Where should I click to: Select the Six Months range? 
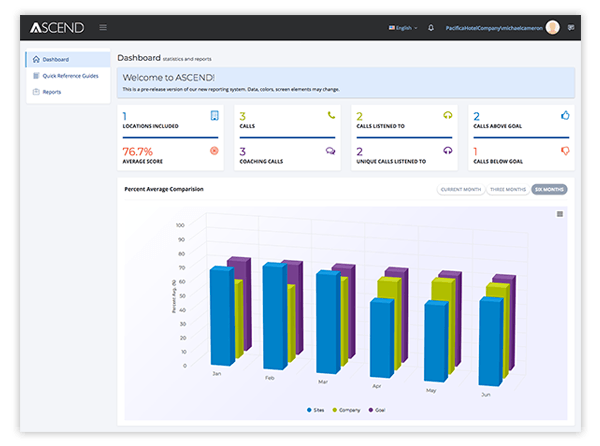pyautogui.click(x=549, y=189)
